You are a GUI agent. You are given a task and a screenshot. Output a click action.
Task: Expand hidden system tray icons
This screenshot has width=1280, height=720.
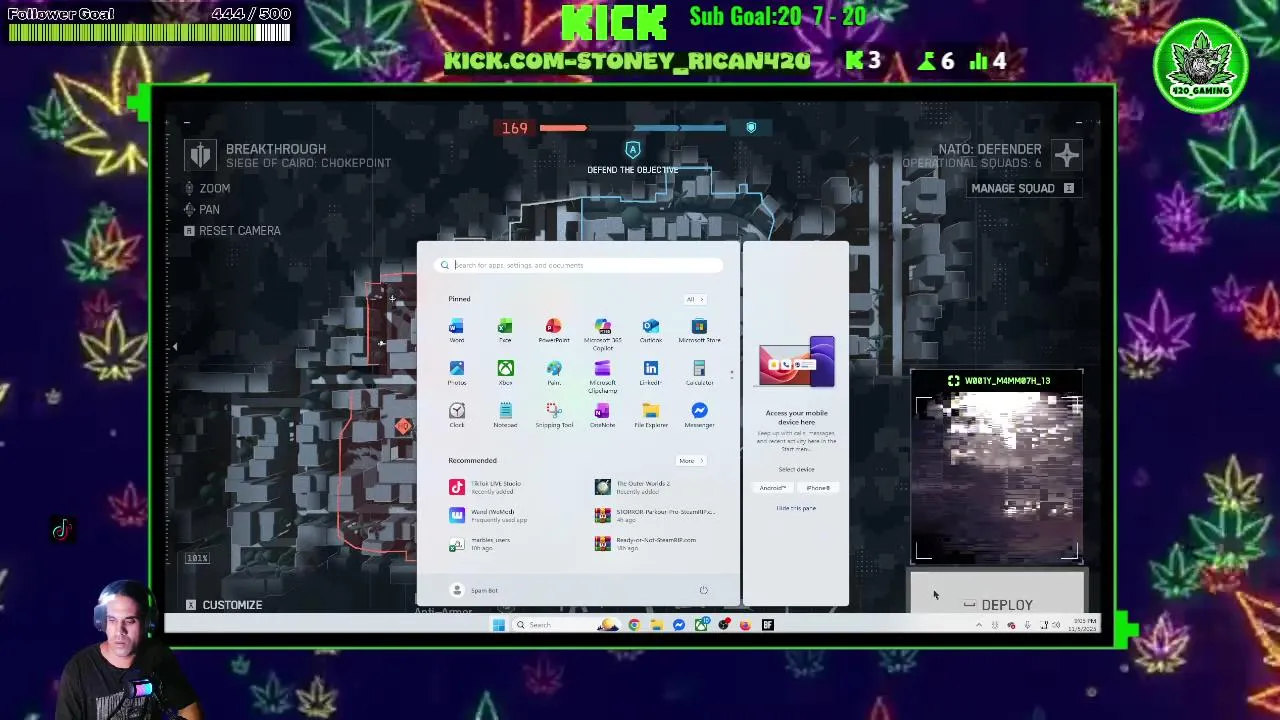[x=979, y=625]
